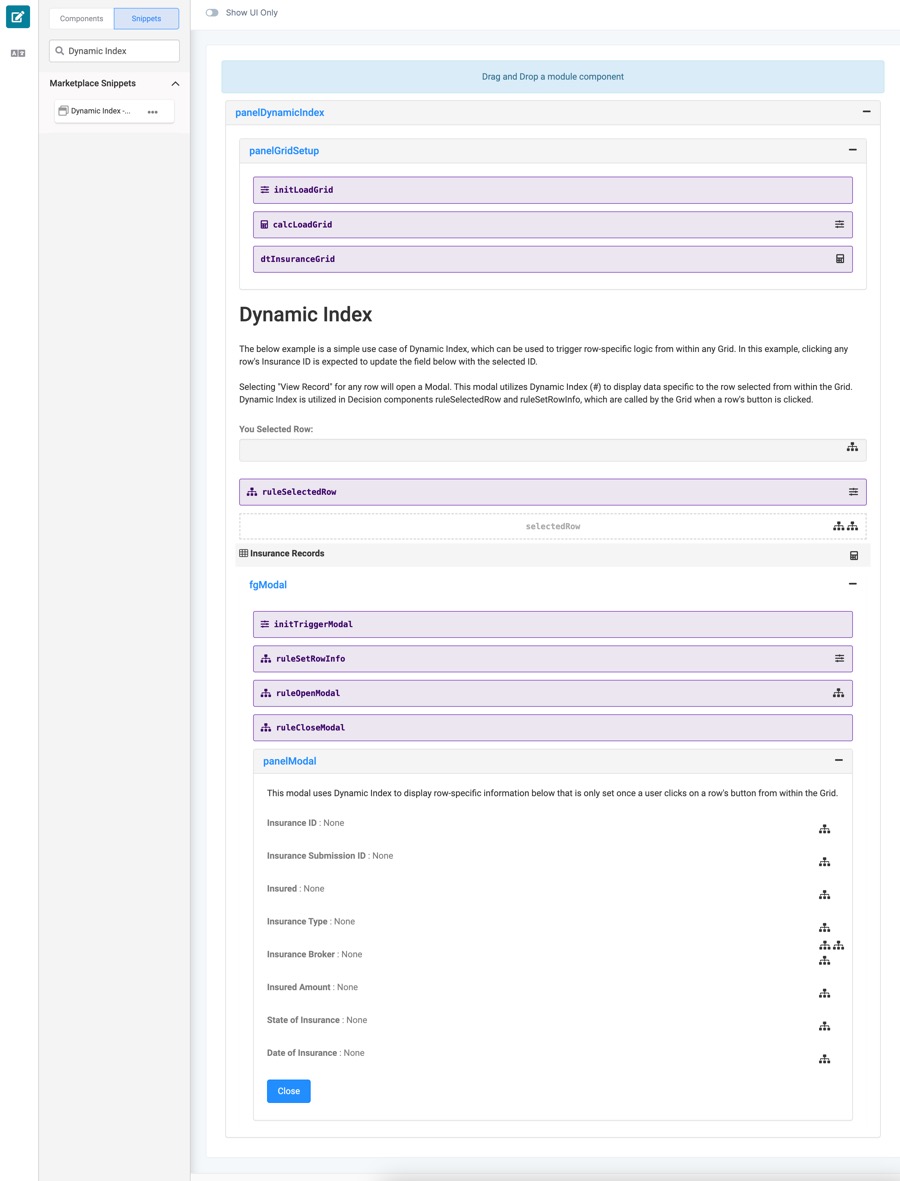Click the Dynamic Index search field
This screenshot has height=1181, width=900.
coord(114,51)
